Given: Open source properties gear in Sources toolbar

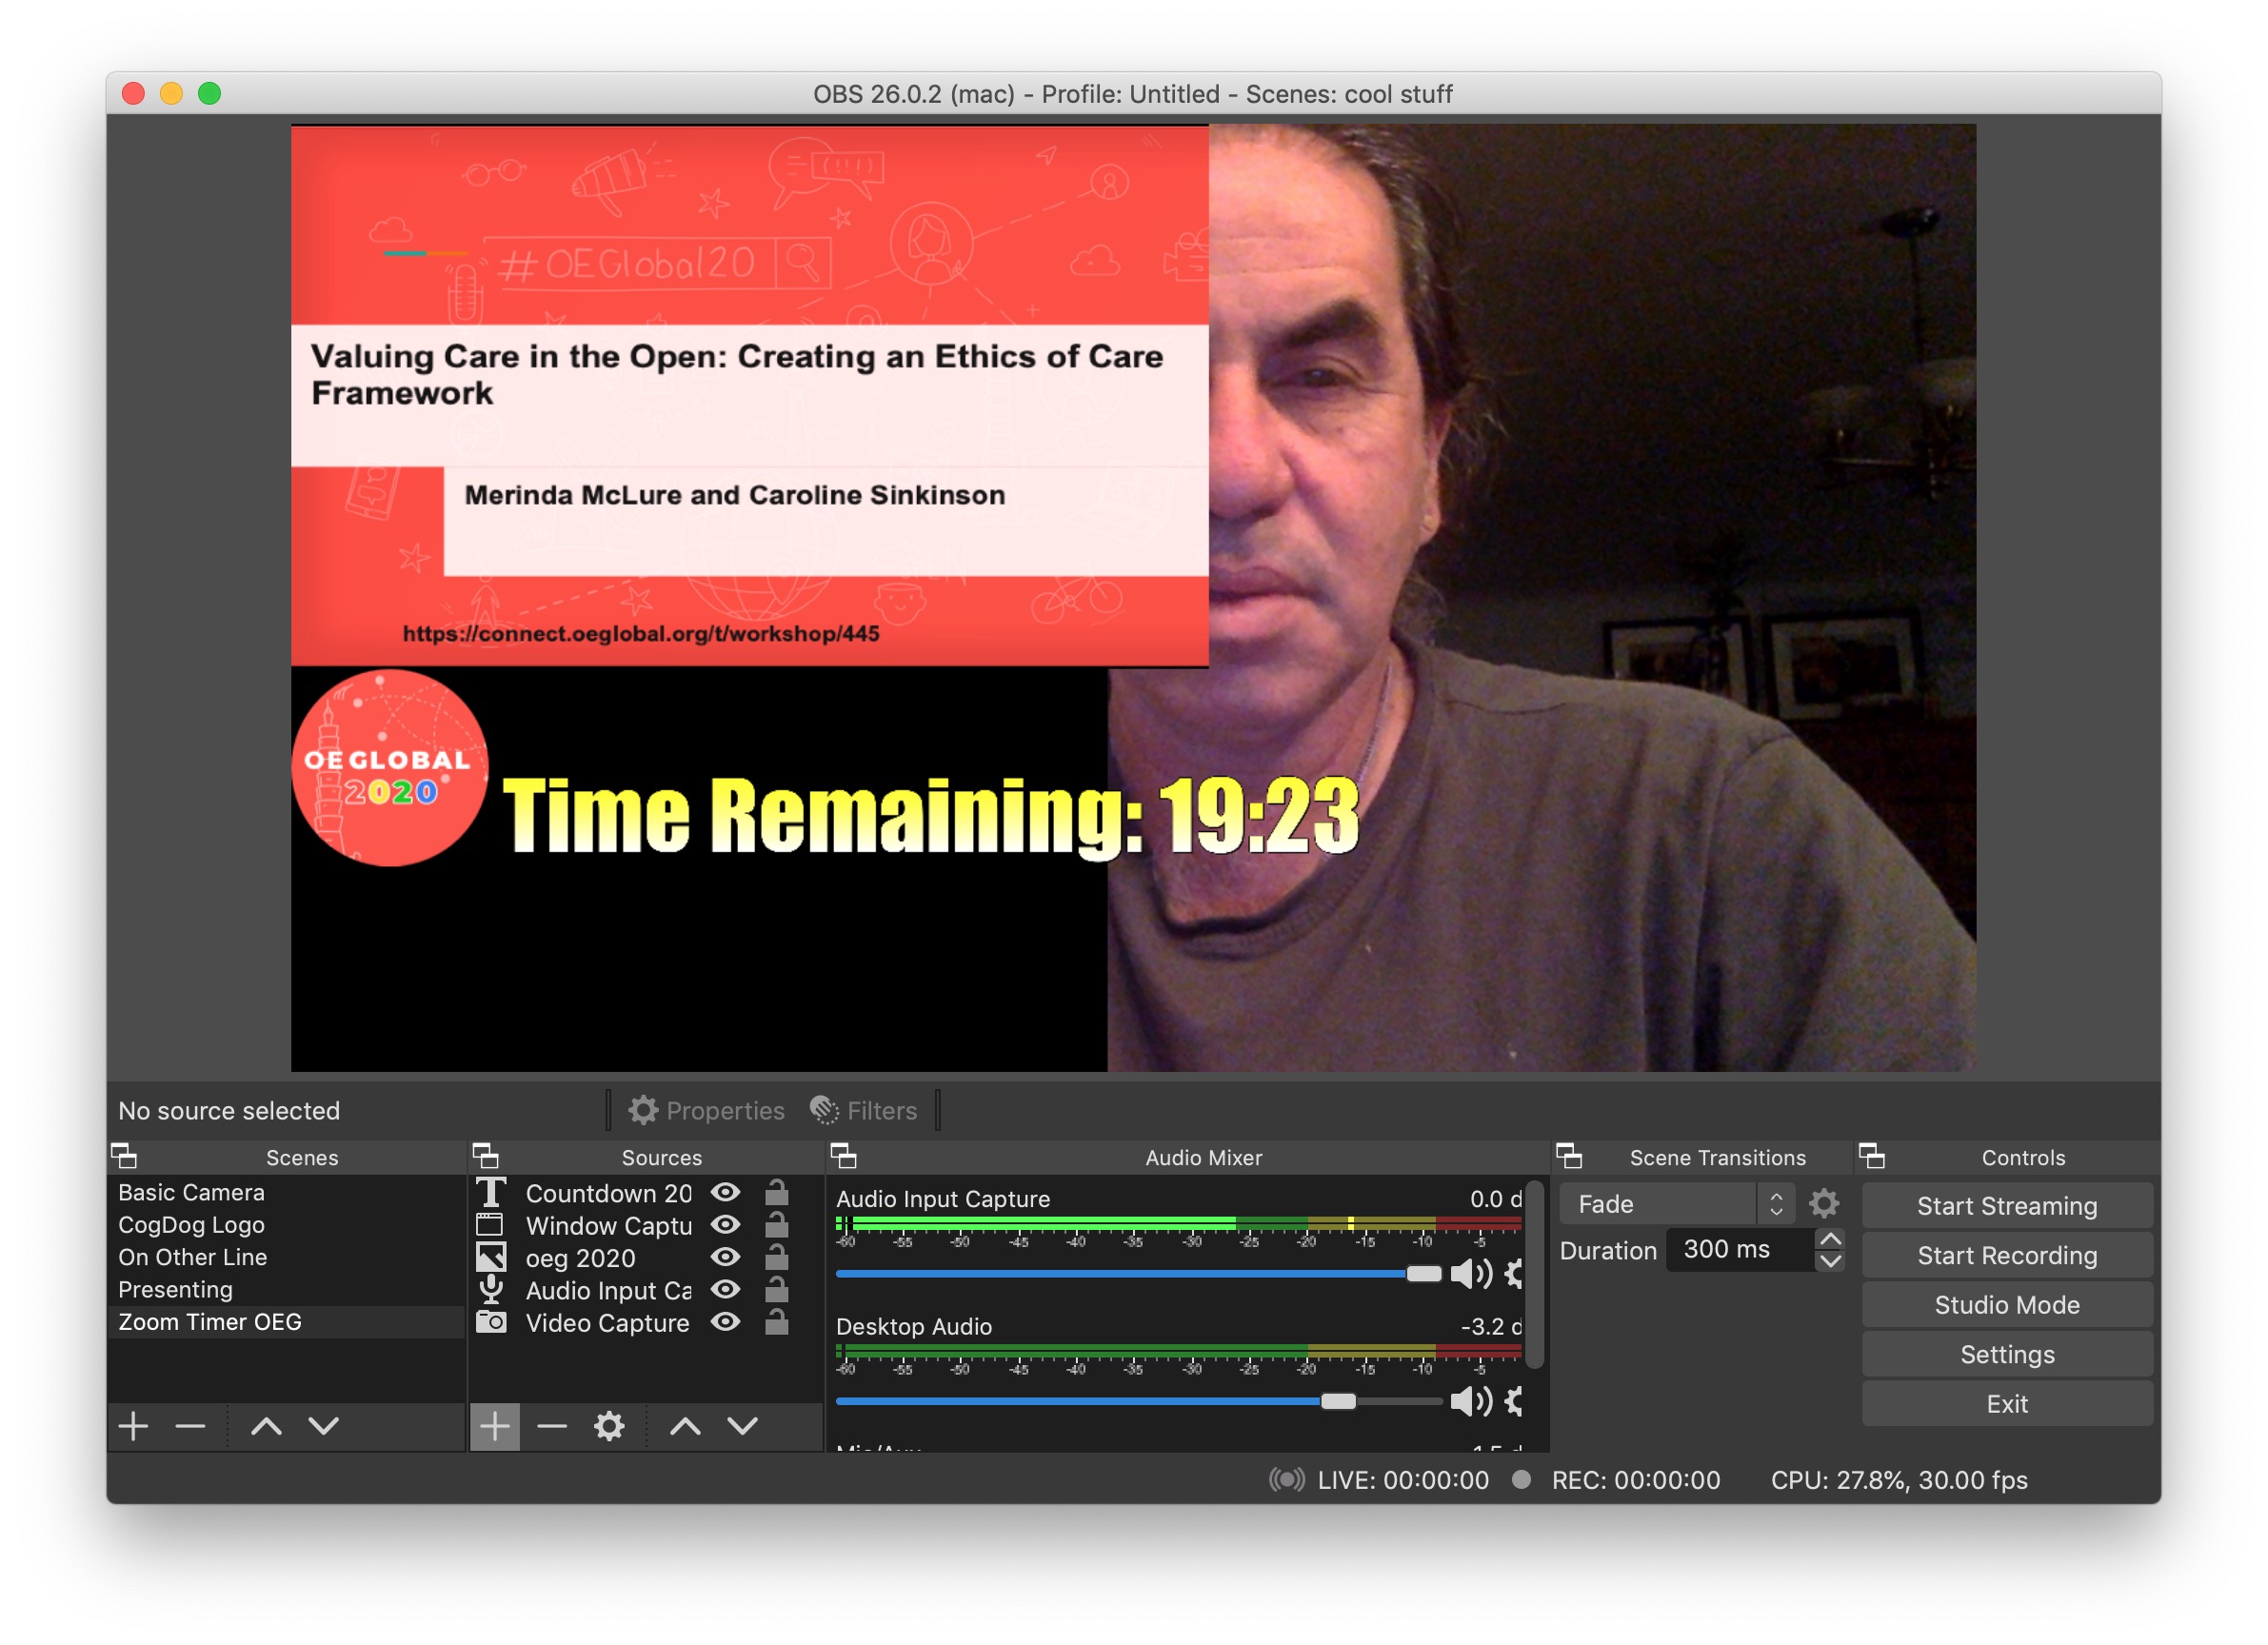Looking at the screenshot, I should 609,1426.
